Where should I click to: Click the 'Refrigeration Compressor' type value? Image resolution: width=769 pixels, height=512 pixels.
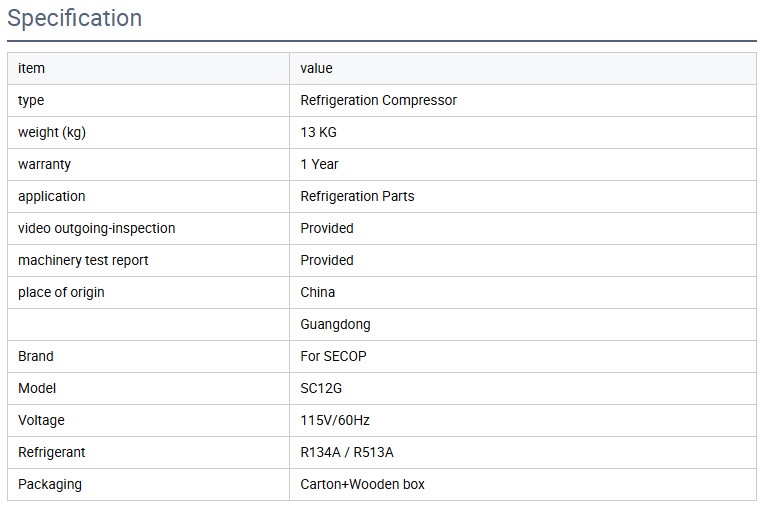pos(378,100)
